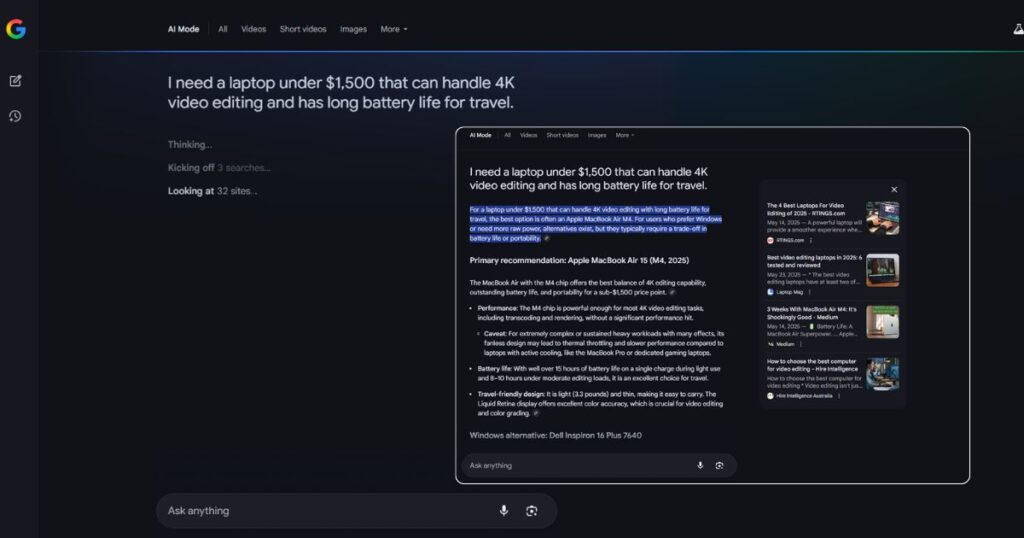Viewport: 1024px width, 538px height.
Task: Click the main query heading about laptop under $1,500
Action: [341, 93]
